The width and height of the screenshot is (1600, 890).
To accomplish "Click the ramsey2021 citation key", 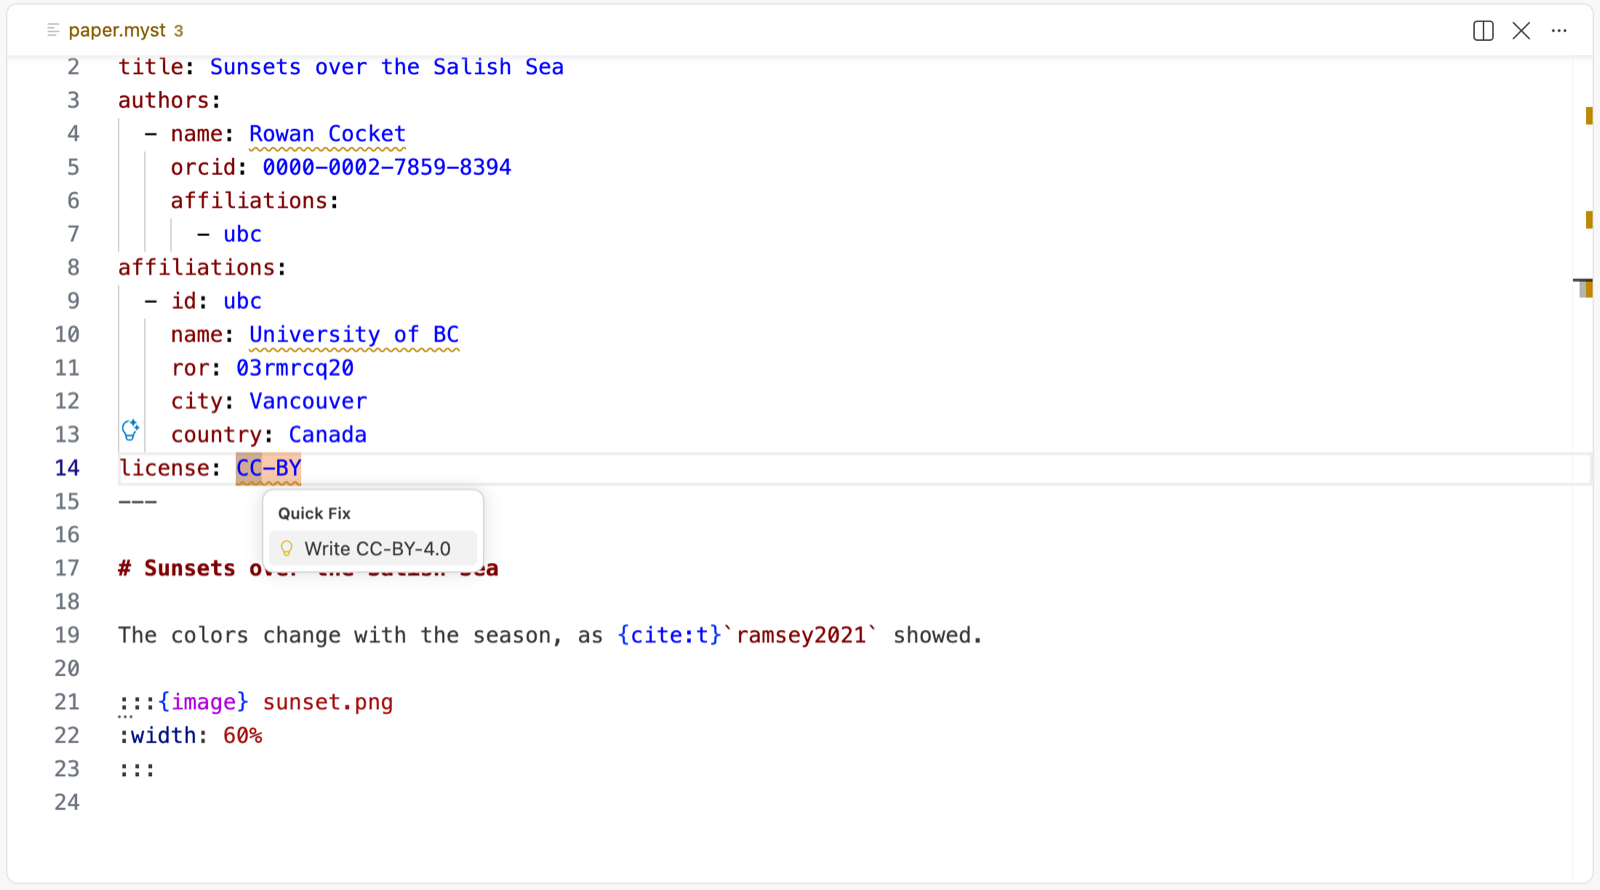I will tap(801, 635).
